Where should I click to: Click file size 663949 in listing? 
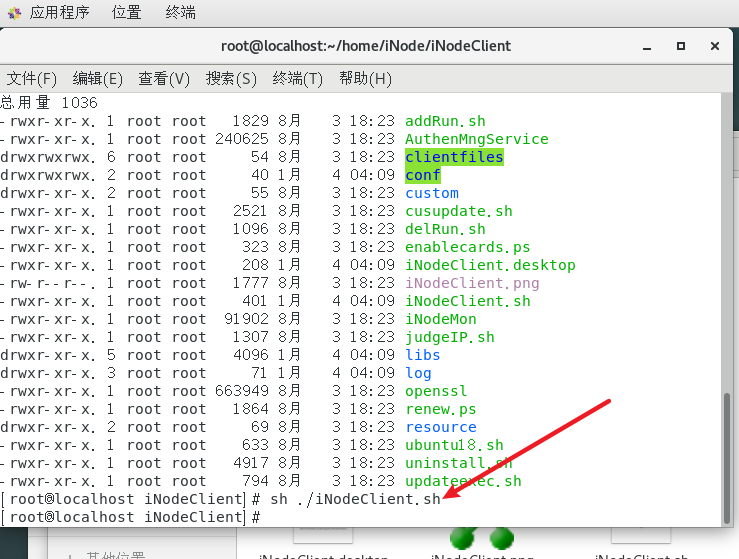[242, 391]
